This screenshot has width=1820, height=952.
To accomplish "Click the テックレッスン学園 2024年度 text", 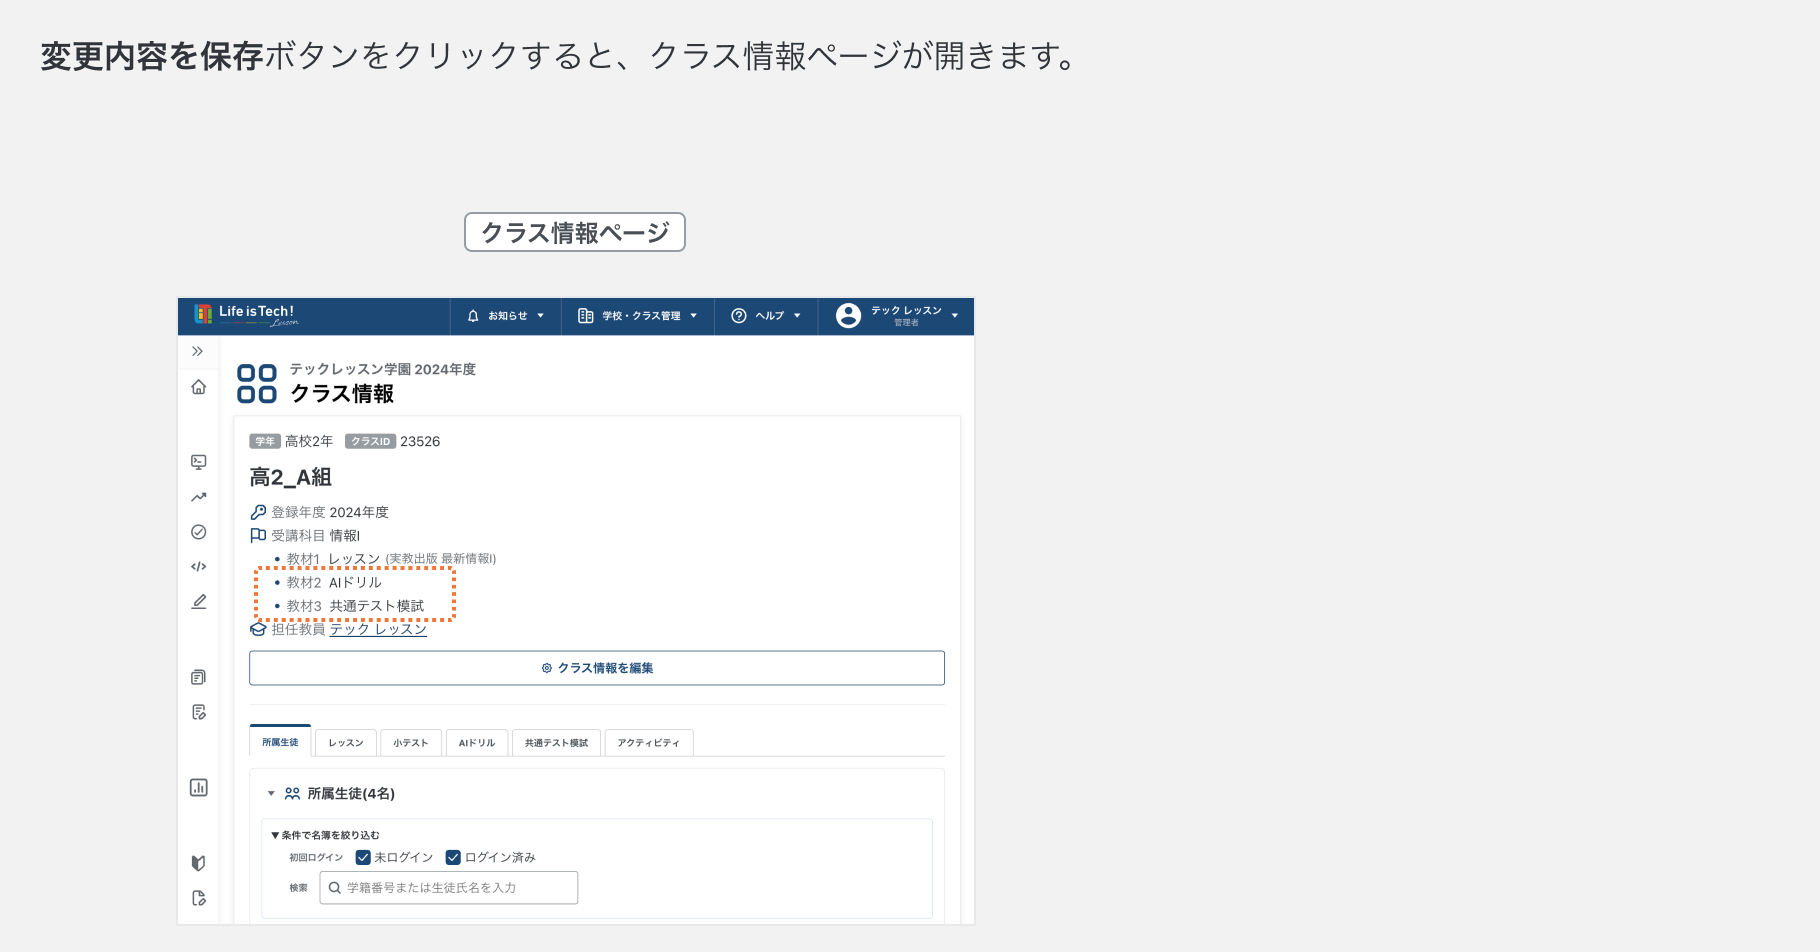I will 383,369.
